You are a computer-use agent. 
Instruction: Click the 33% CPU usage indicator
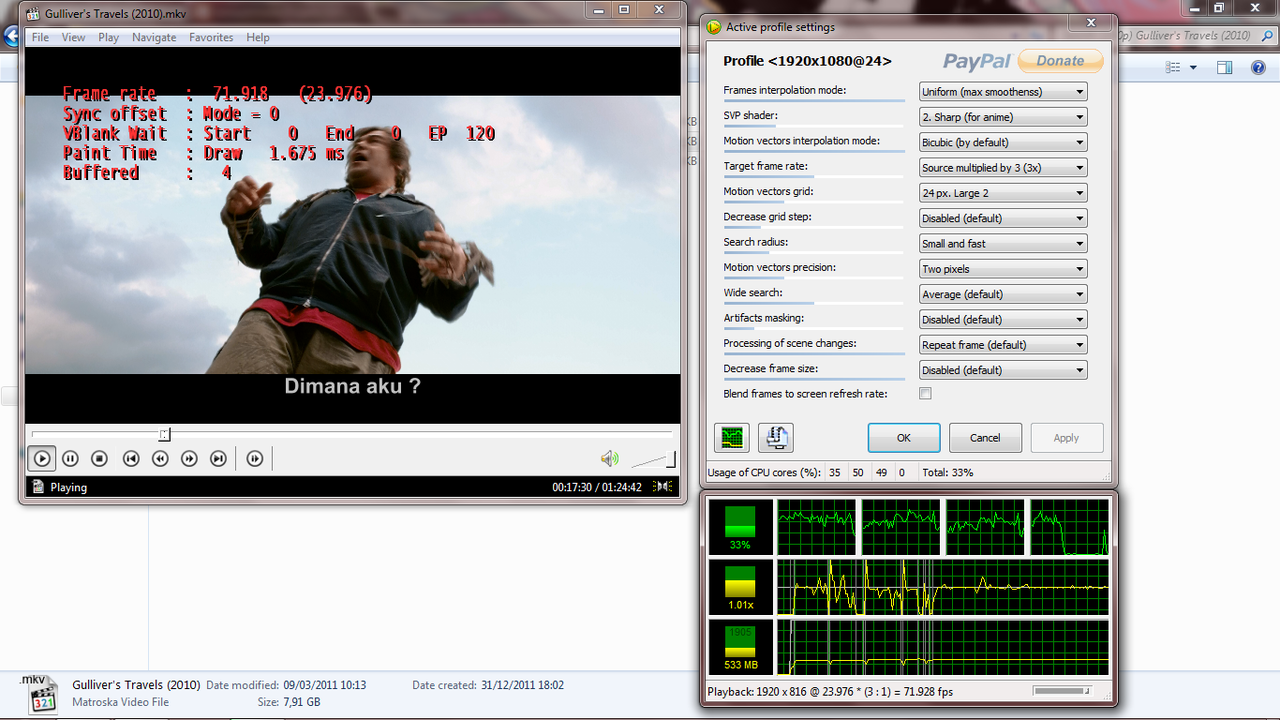coord(740,527)
